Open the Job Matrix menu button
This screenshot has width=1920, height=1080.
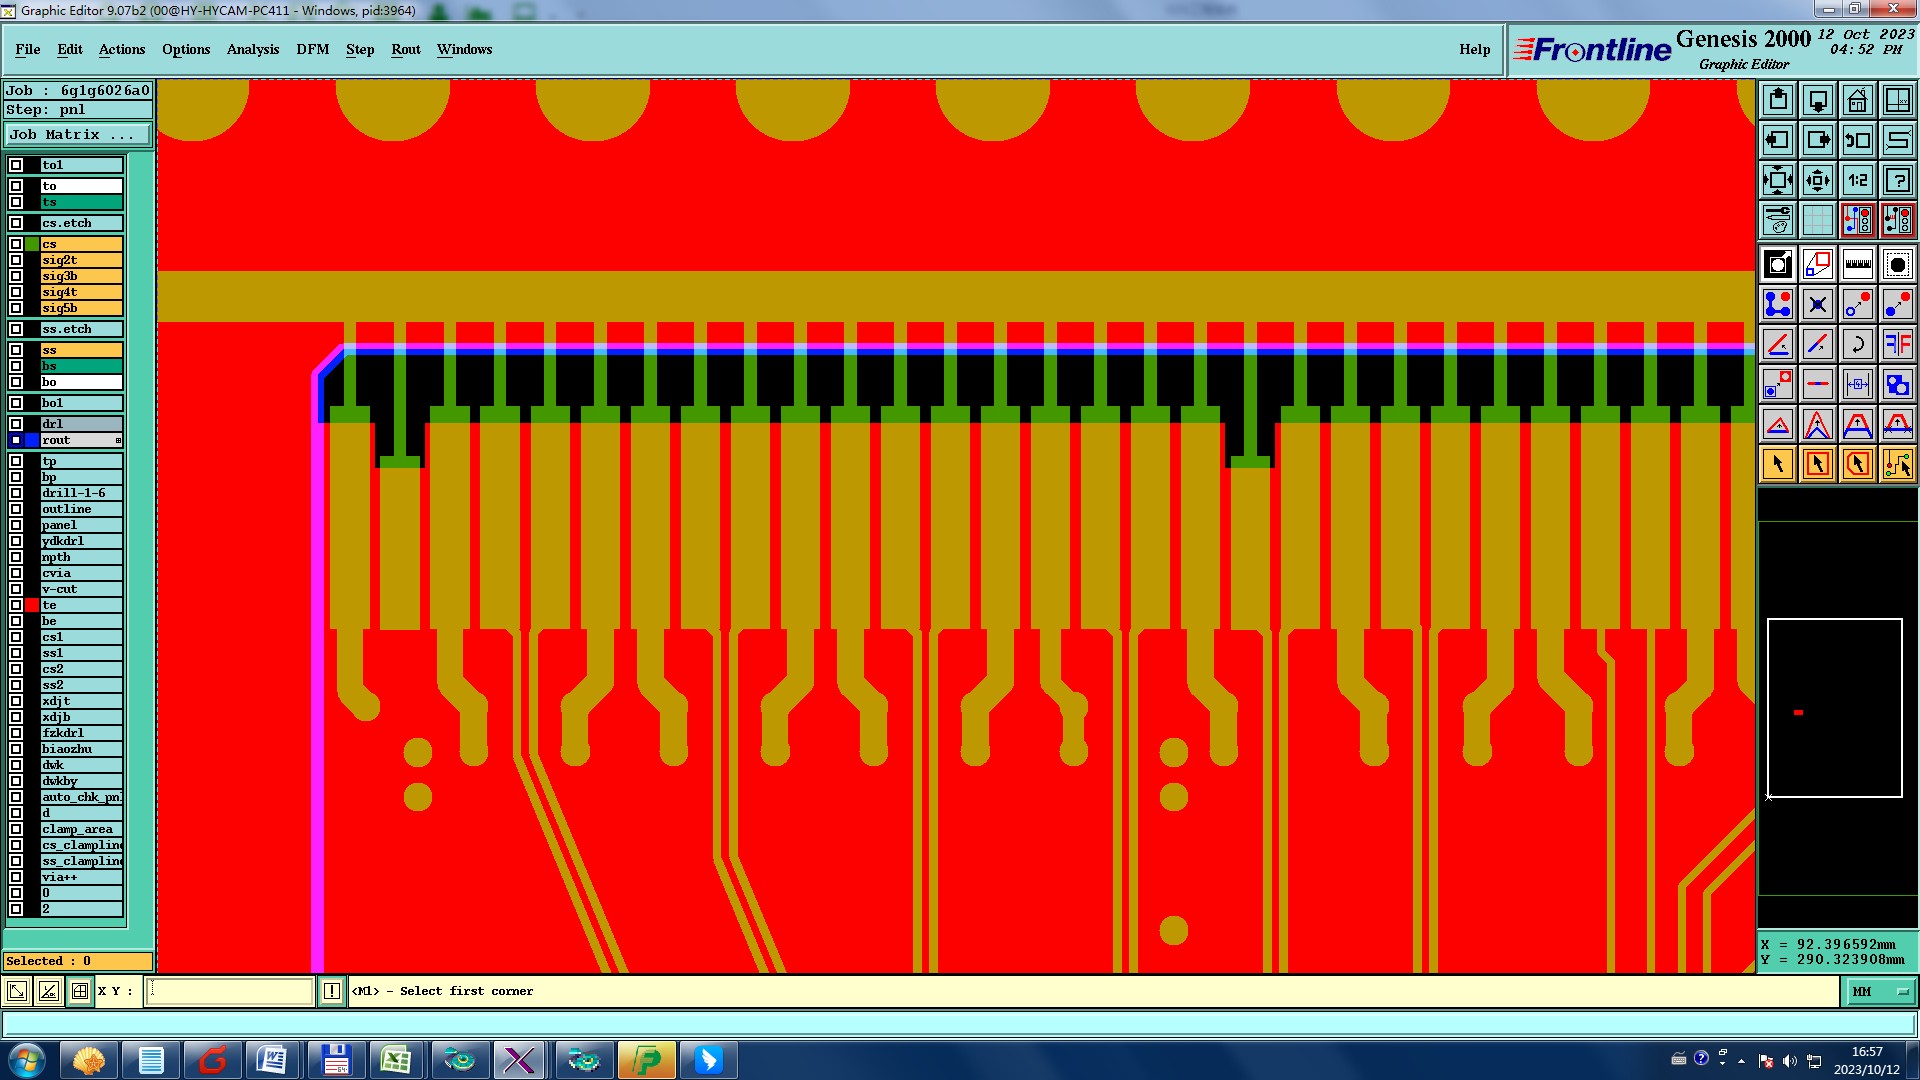pyautogui.click(x=78, y=134)
